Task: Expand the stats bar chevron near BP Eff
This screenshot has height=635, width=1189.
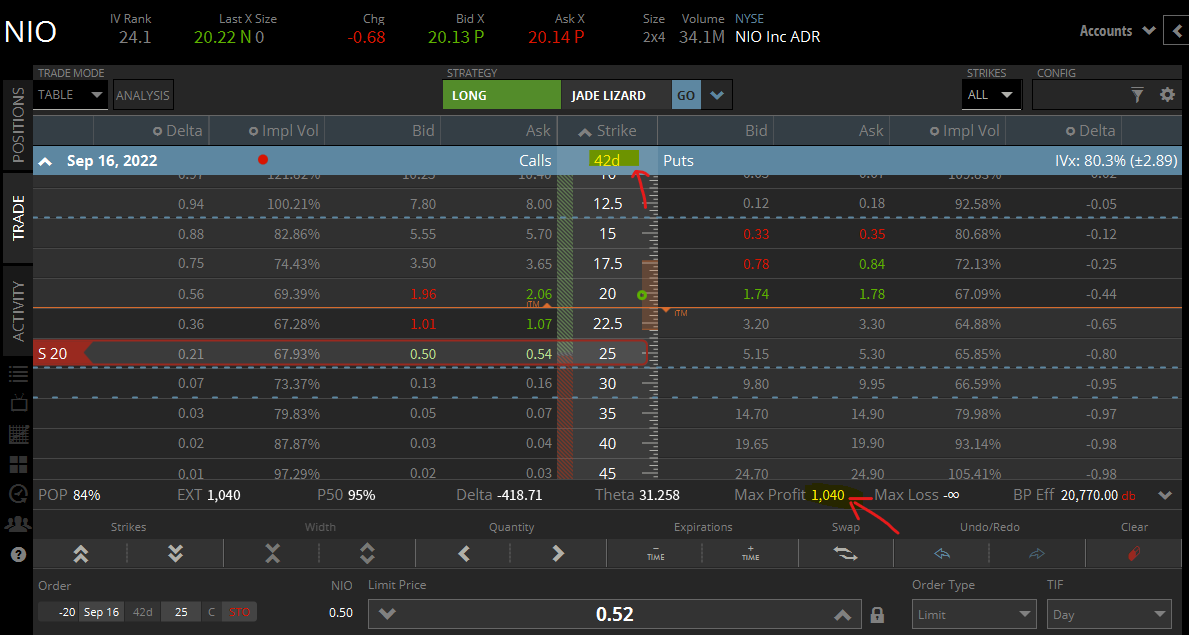Action: pos(1165,495)
